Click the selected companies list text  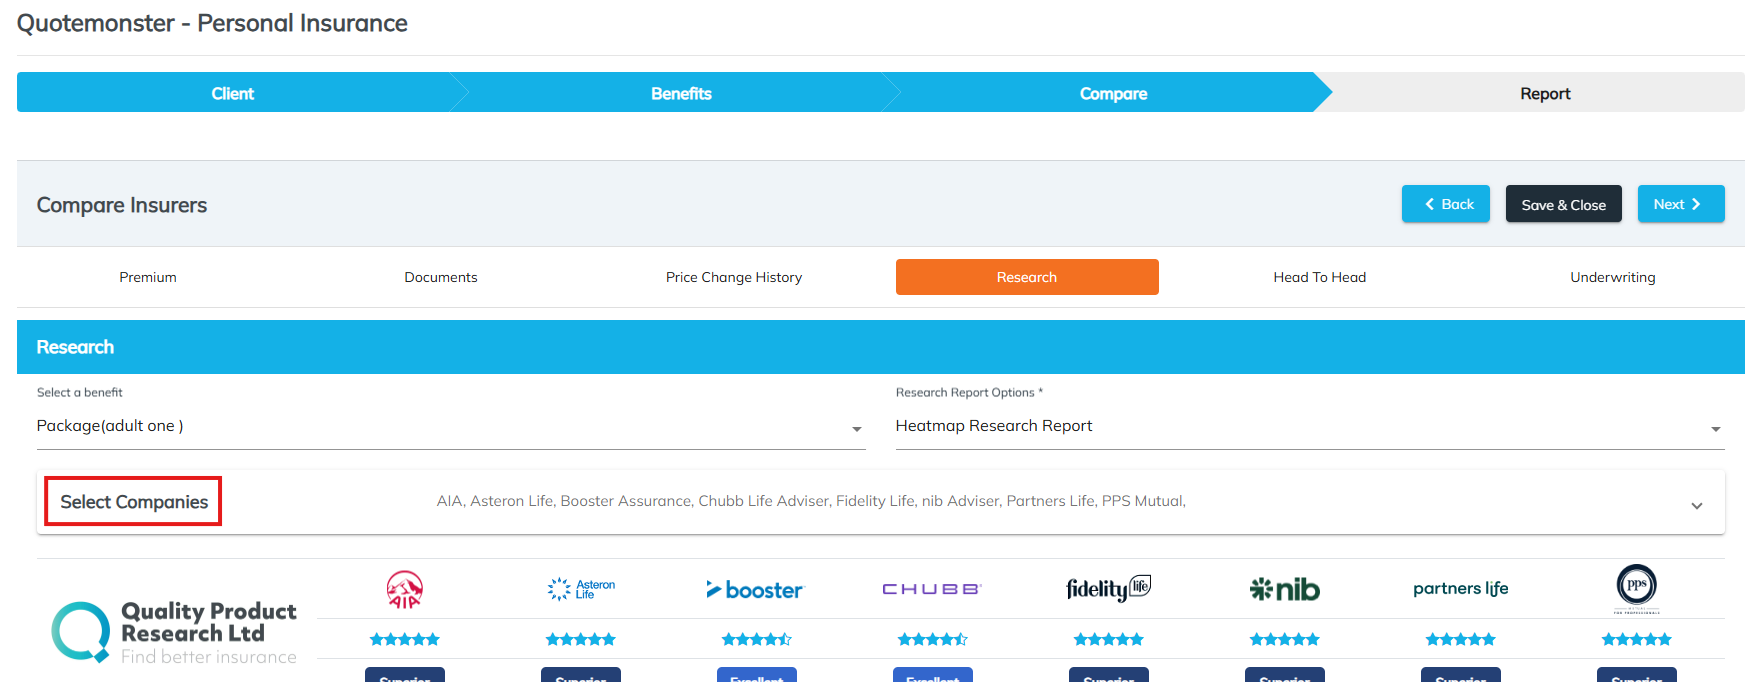(811, 501)
